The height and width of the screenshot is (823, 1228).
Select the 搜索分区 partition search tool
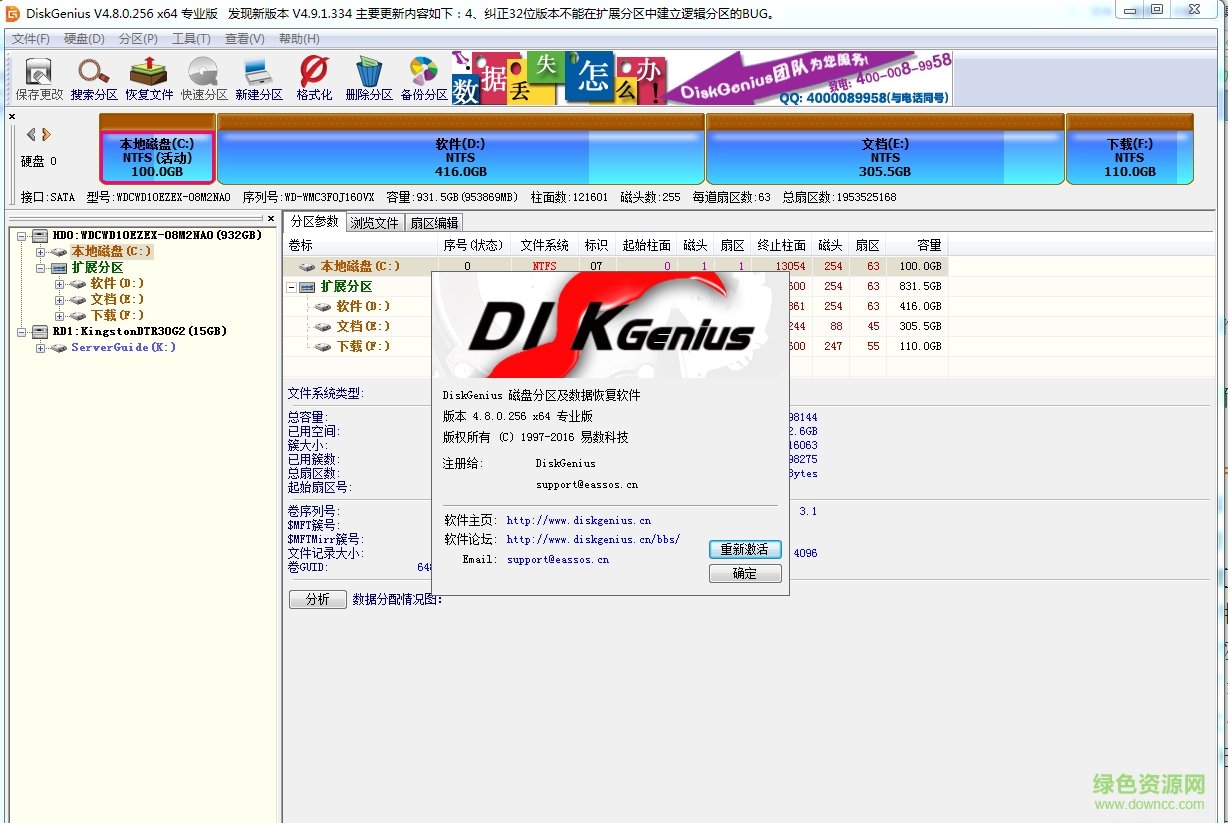coord(92,77)
